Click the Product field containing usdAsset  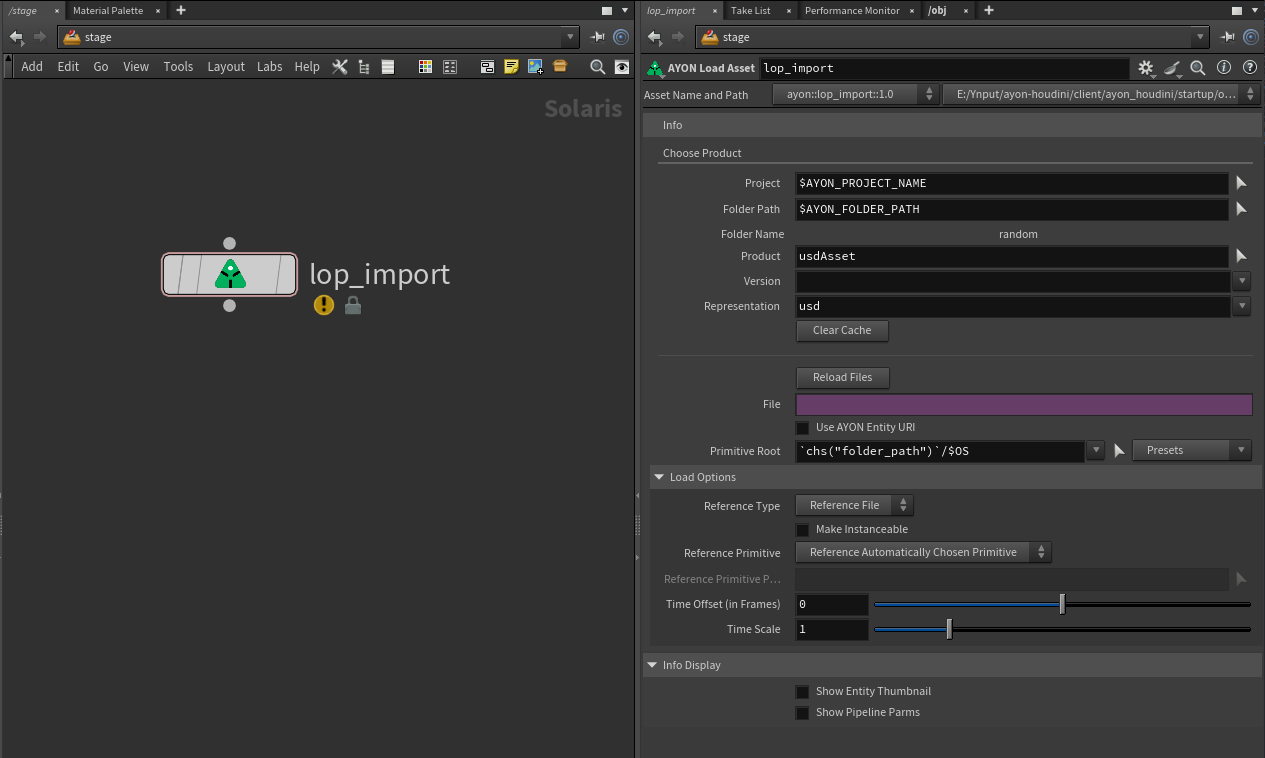1012,256
